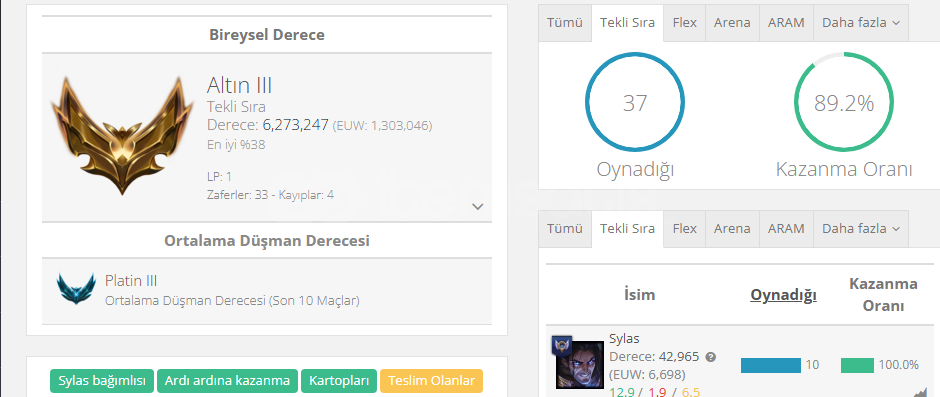Click the Ardı ardına kazanma tag
Viewport: 940px width, 397px height.
(x=227, y=381)
